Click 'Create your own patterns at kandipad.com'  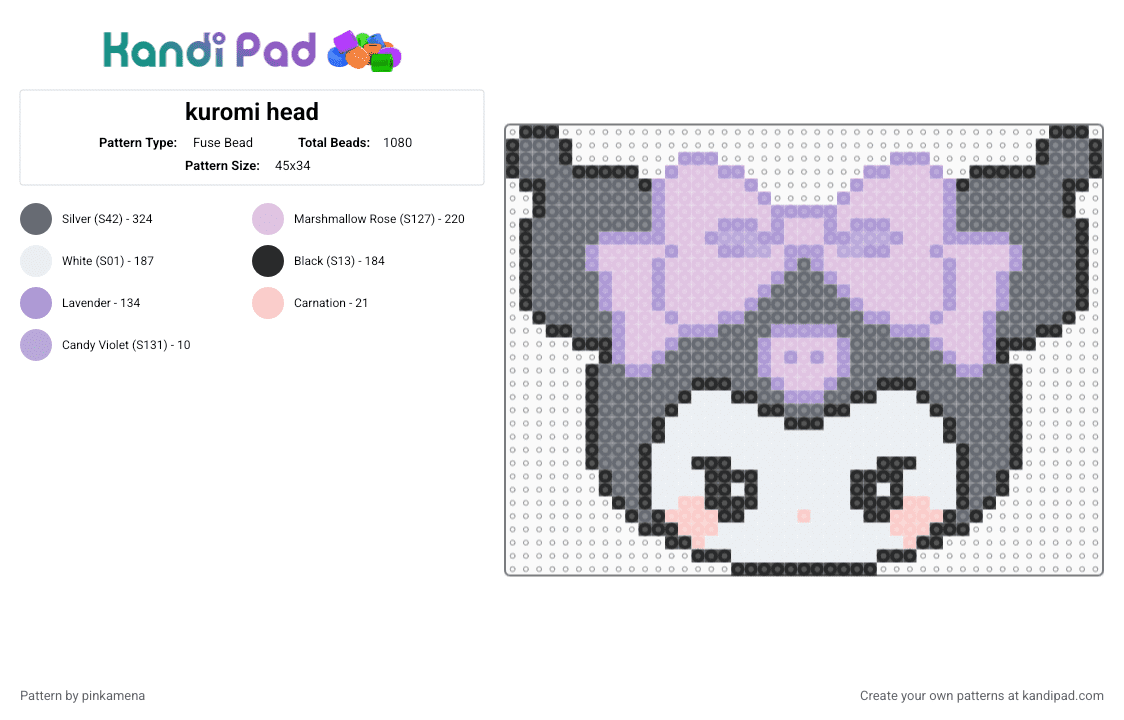pos(981,696)
